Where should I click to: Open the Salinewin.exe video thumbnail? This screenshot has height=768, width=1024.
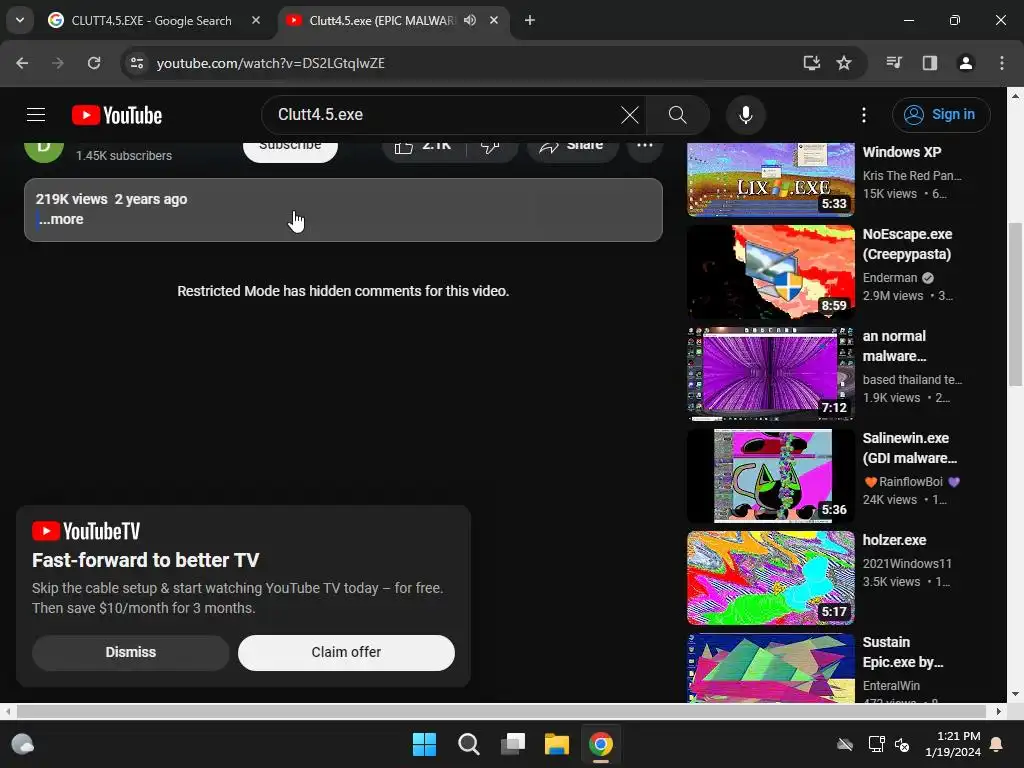click(x=771, y=475)
